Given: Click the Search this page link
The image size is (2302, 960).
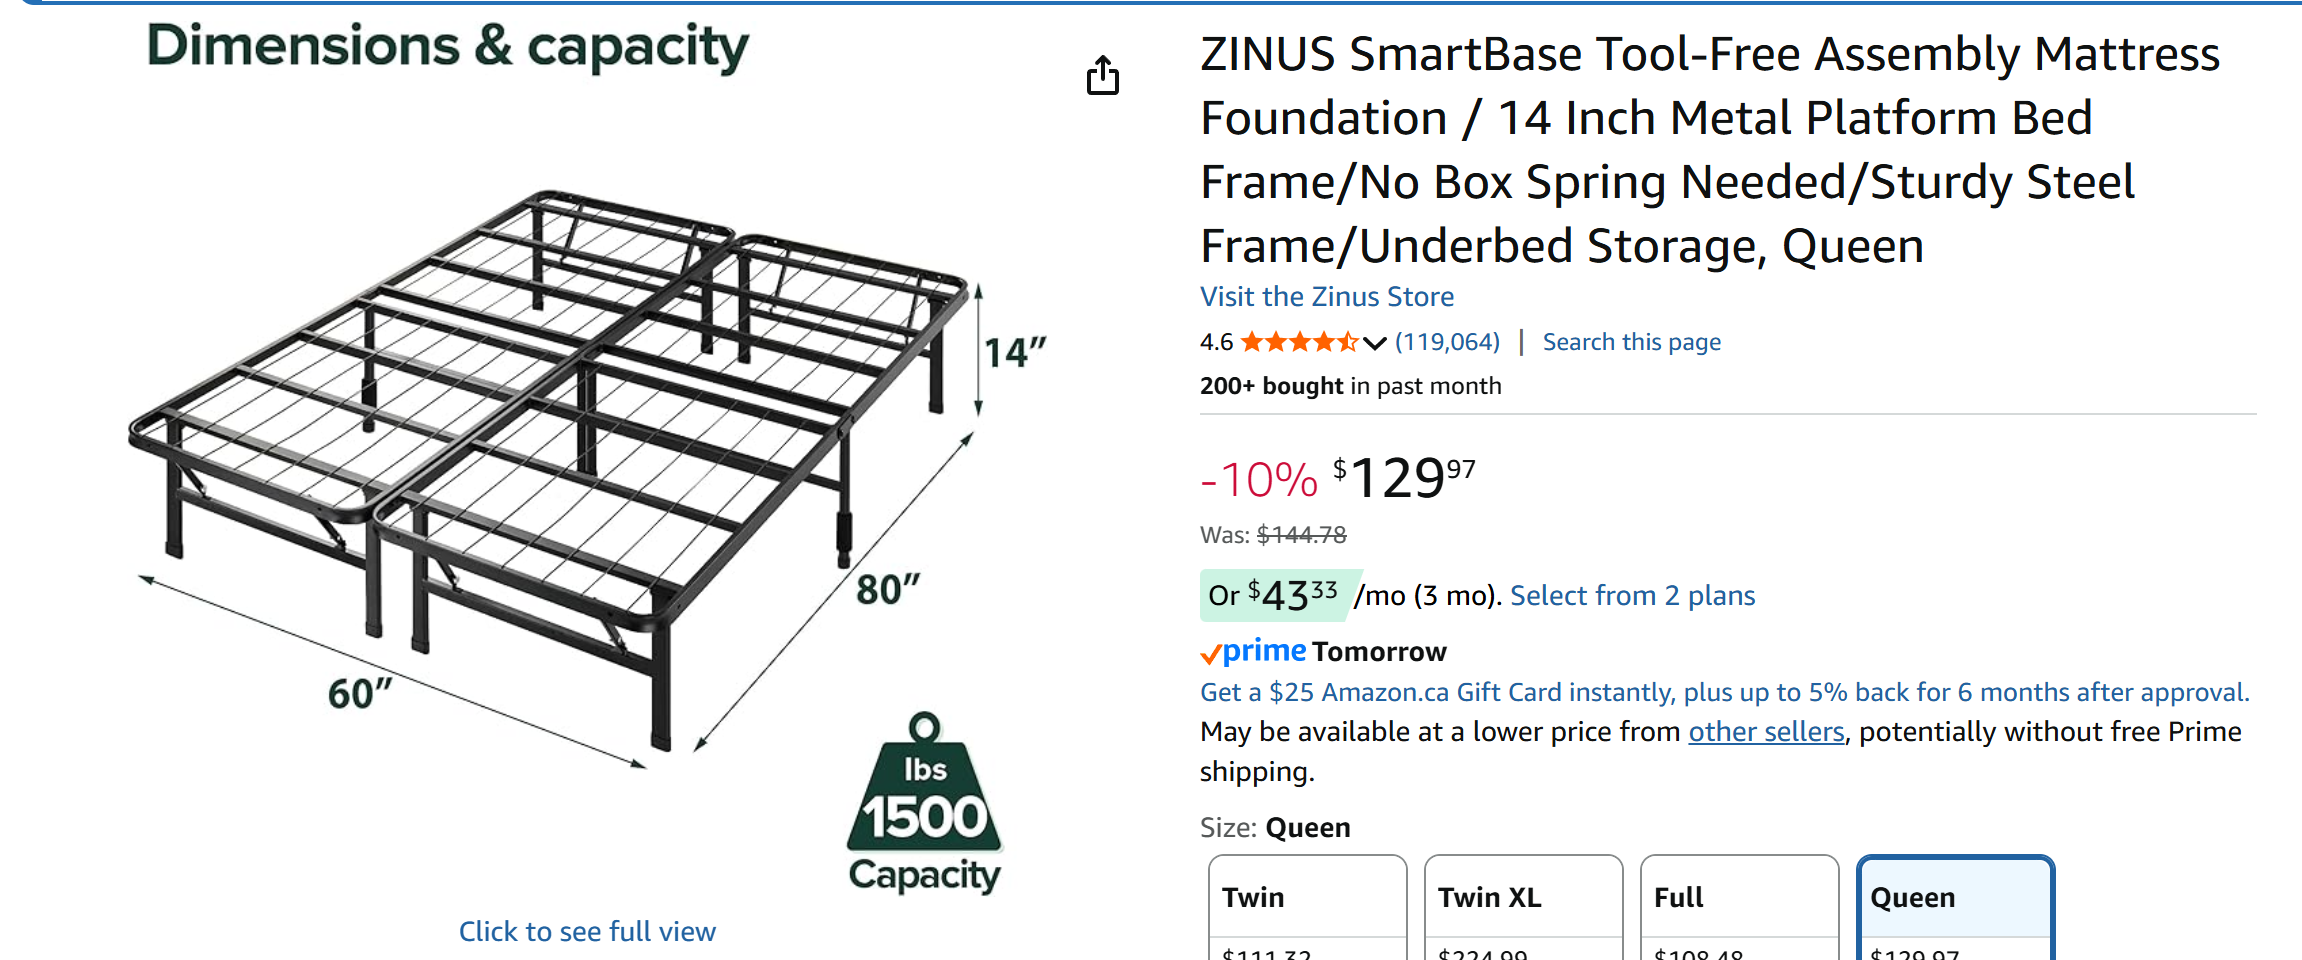Looking at the screenshot, I should 1631,342.
